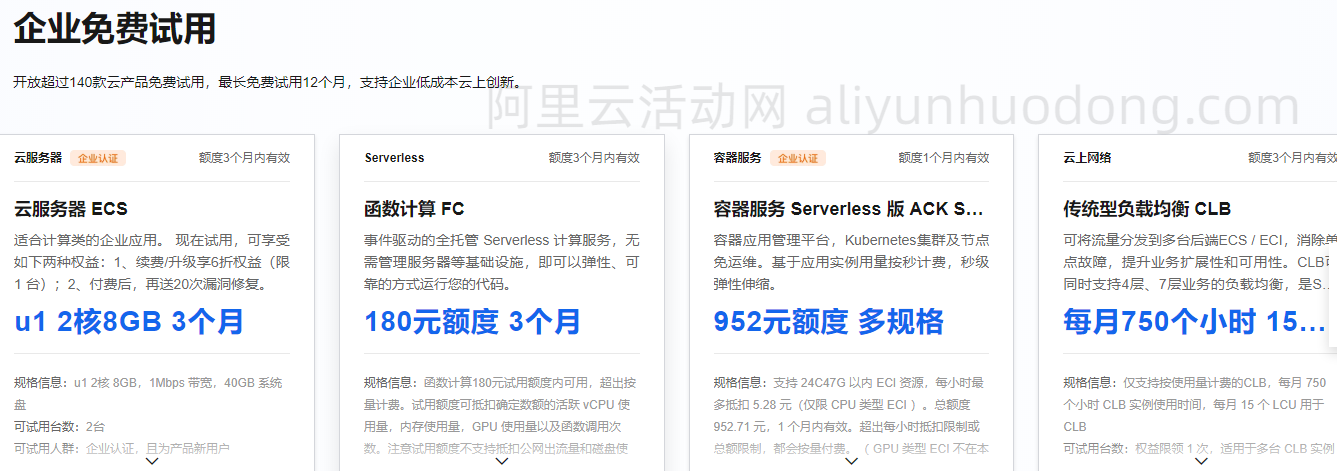Viewport: 1337px width, 471px height.
Task: Click the 180元额度 3个月 offer text
Action: click(x=472, y=322)
